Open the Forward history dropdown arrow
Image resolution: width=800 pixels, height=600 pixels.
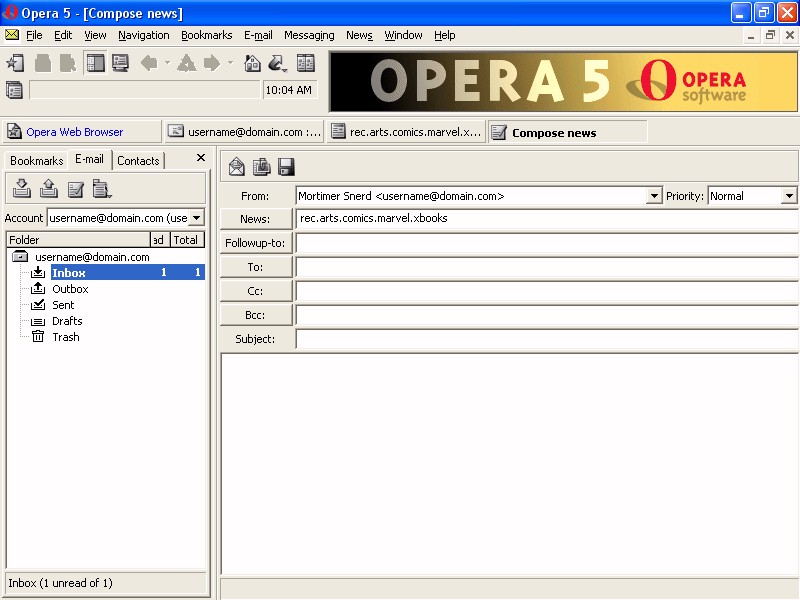coord(231,63)
